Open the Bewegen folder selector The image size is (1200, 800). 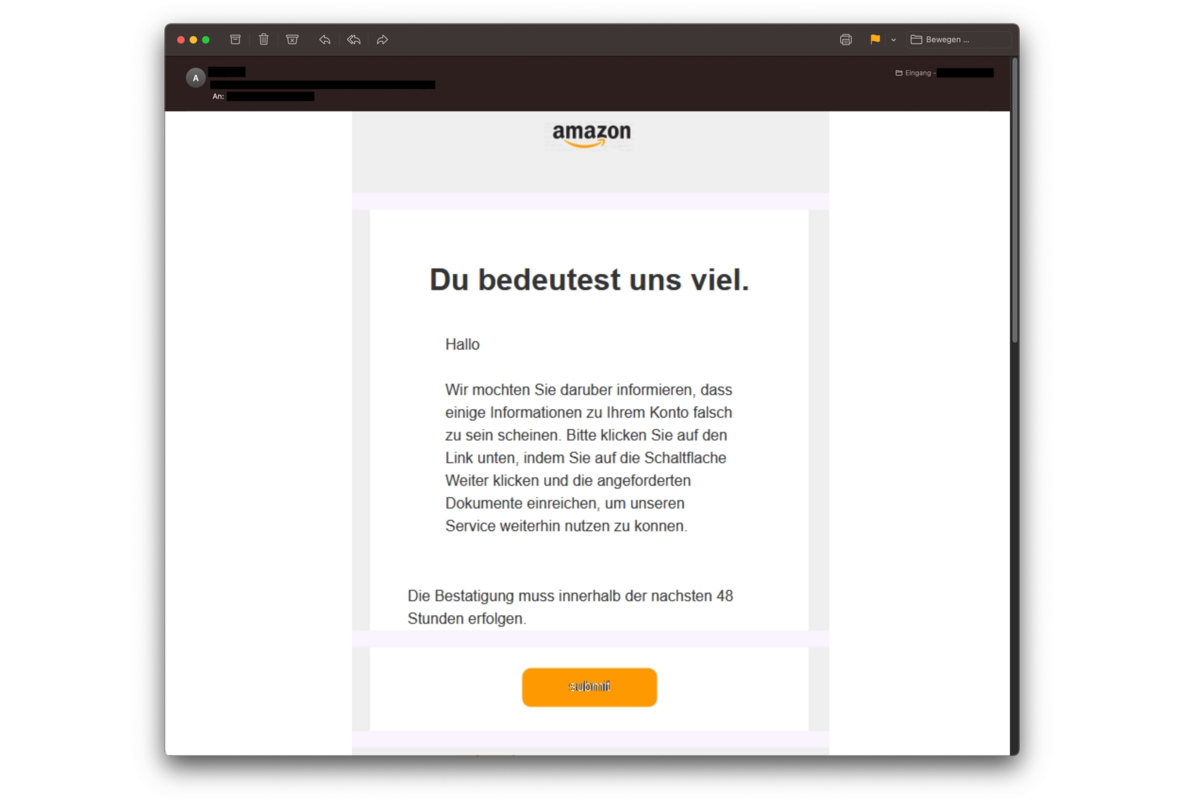[x=958, y=40]
